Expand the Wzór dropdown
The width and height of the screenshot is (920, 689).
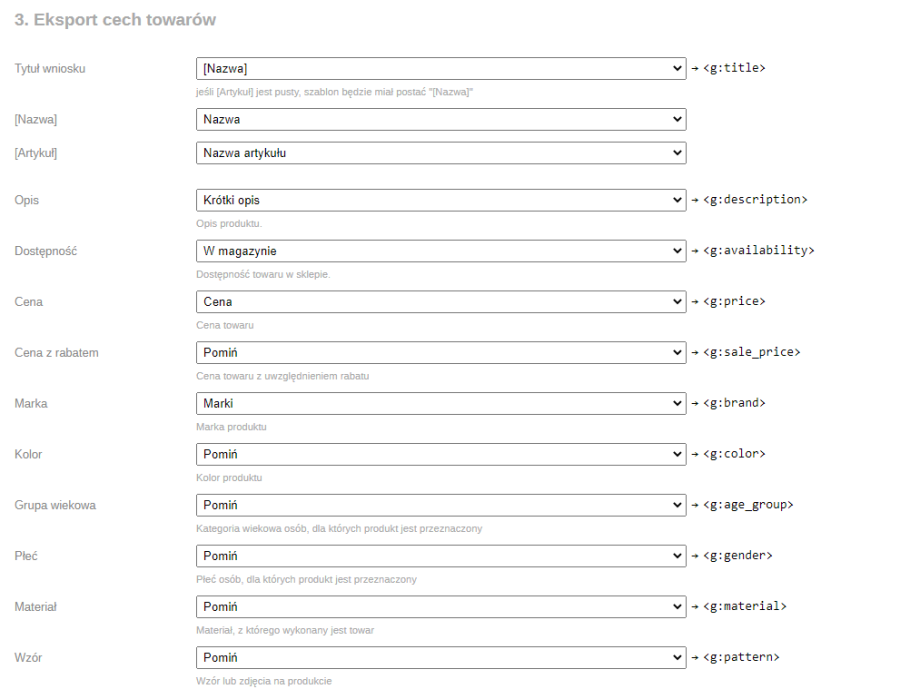coord(441,657)
